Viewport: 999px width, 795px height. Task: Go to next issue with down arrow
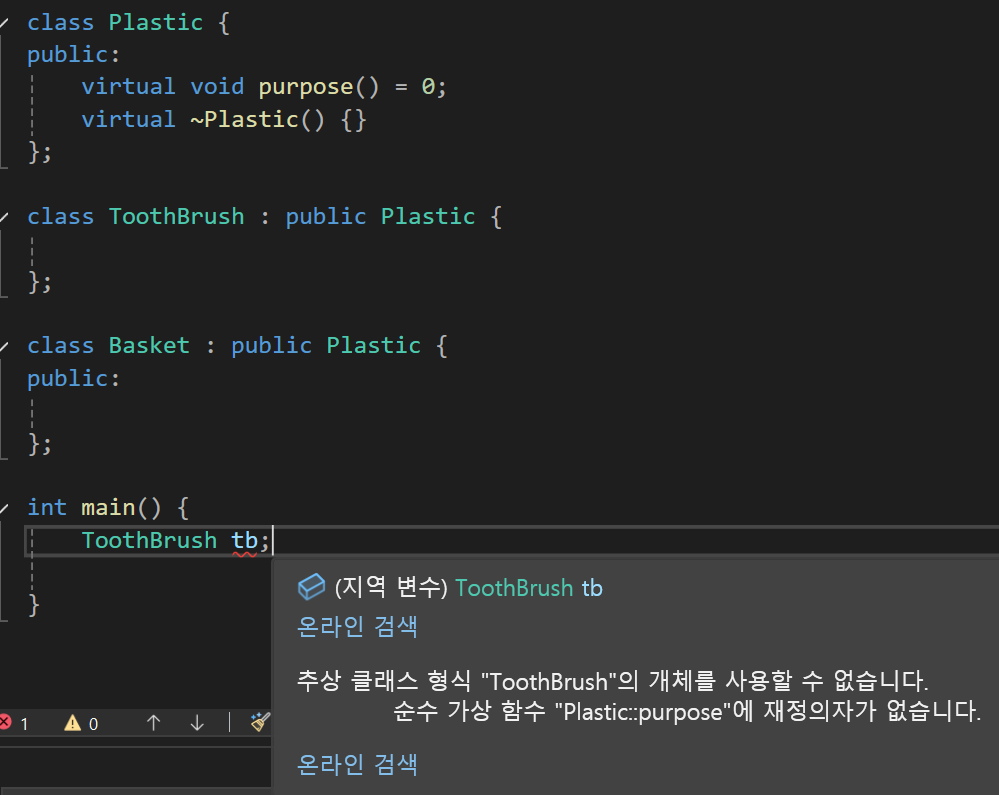click(x=198, y=722)
